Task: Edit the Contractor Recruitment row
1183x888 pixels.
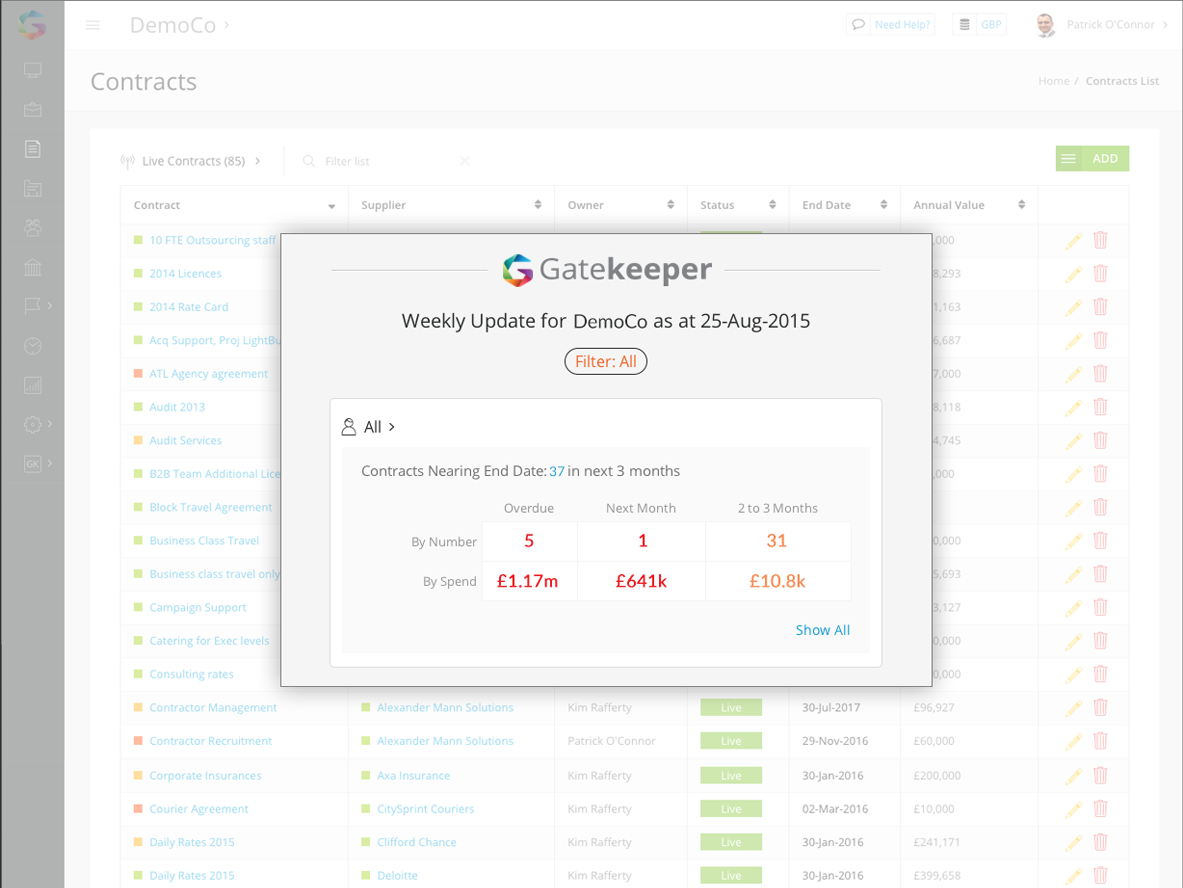Action: [1074, 742]
